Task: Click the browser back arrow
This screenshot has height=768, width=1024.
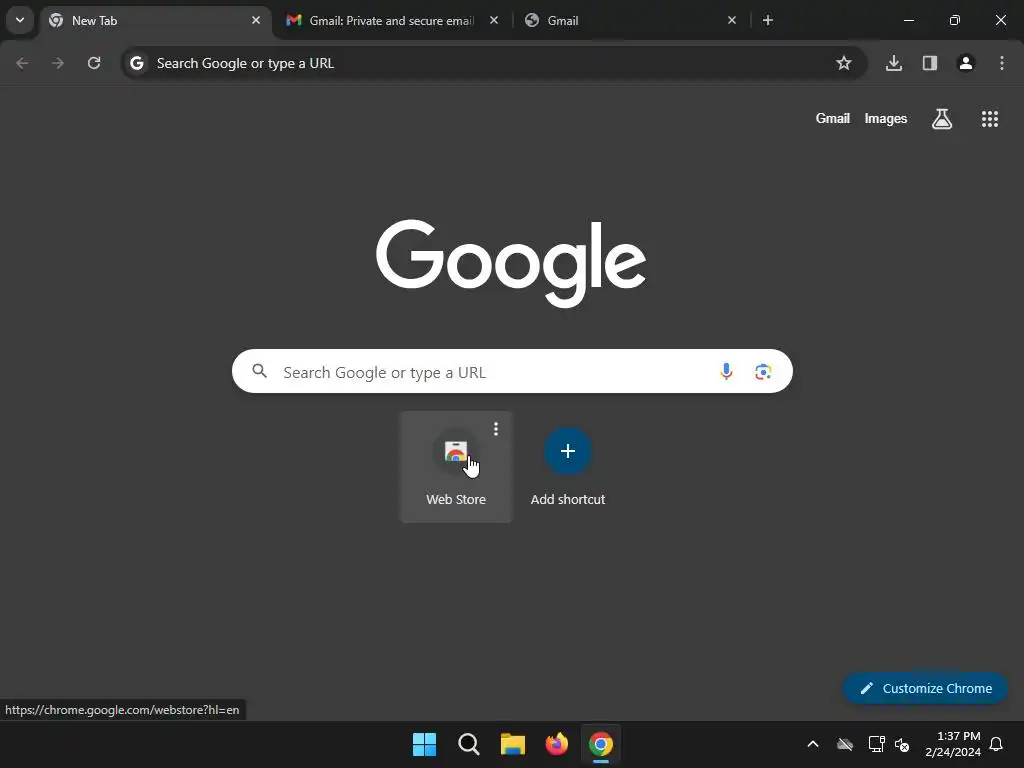Action: 22,63
